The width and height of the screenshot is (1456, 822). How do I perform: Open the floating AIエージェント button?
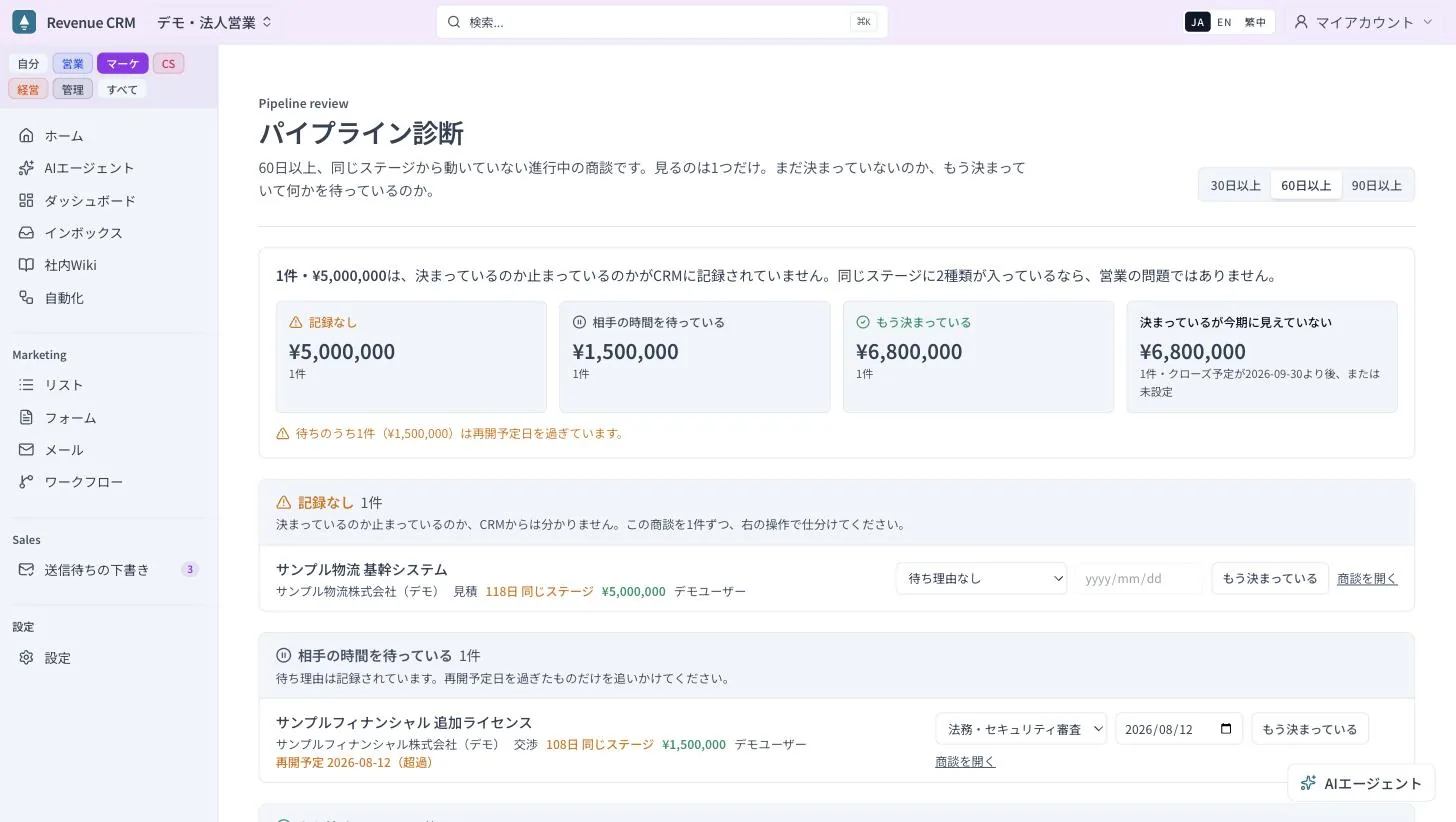[x=1361, y=783]
